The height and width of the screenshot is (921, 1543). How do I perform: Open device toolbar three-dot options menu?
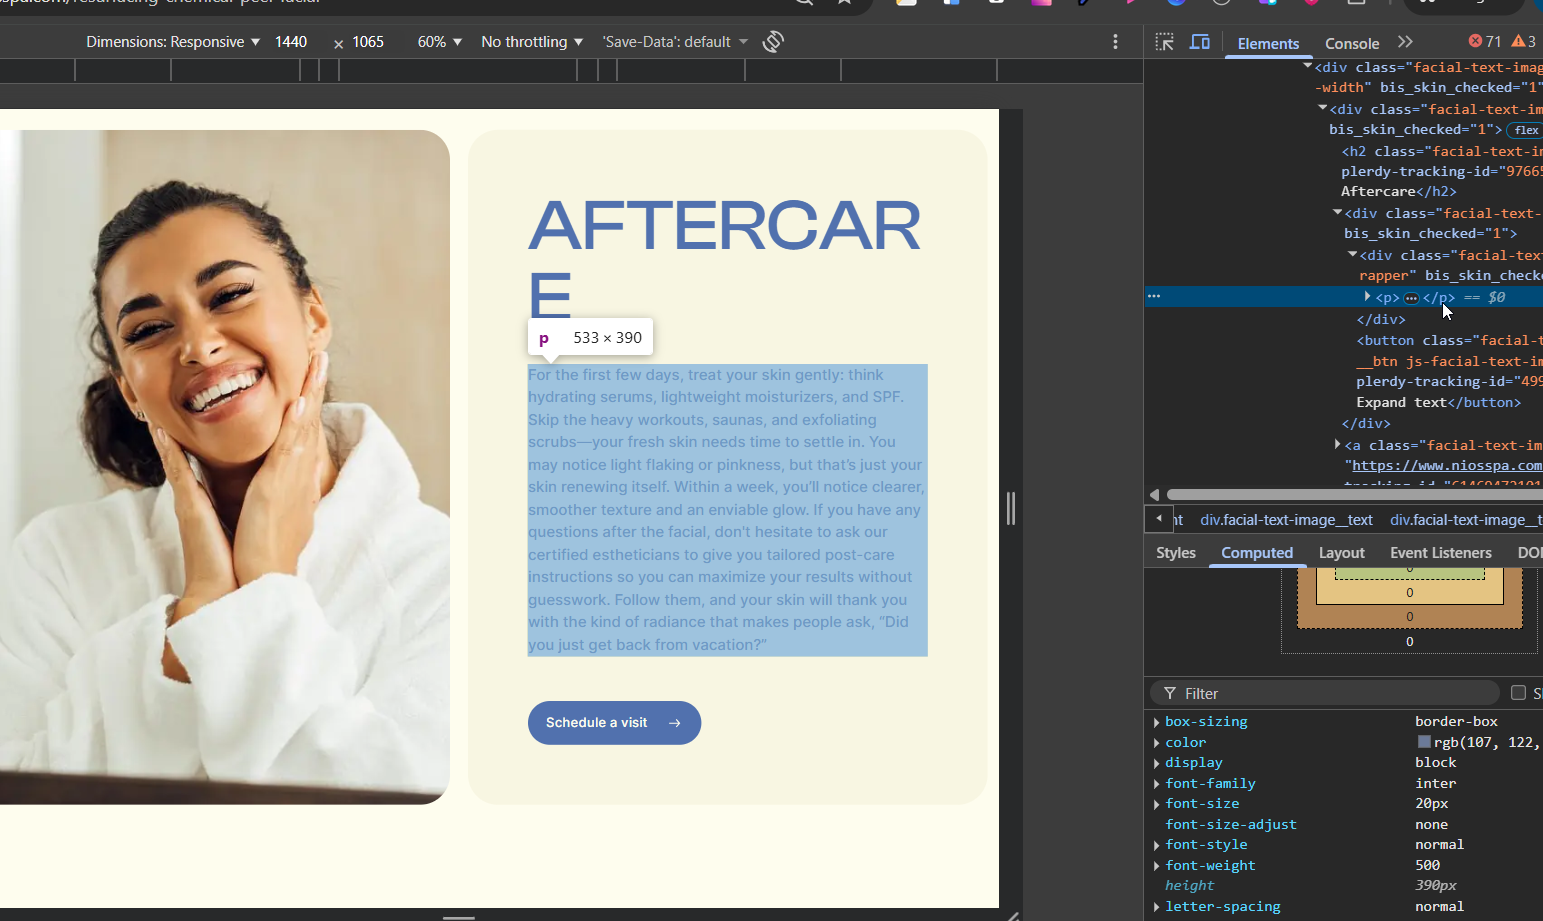[1115, 42]
